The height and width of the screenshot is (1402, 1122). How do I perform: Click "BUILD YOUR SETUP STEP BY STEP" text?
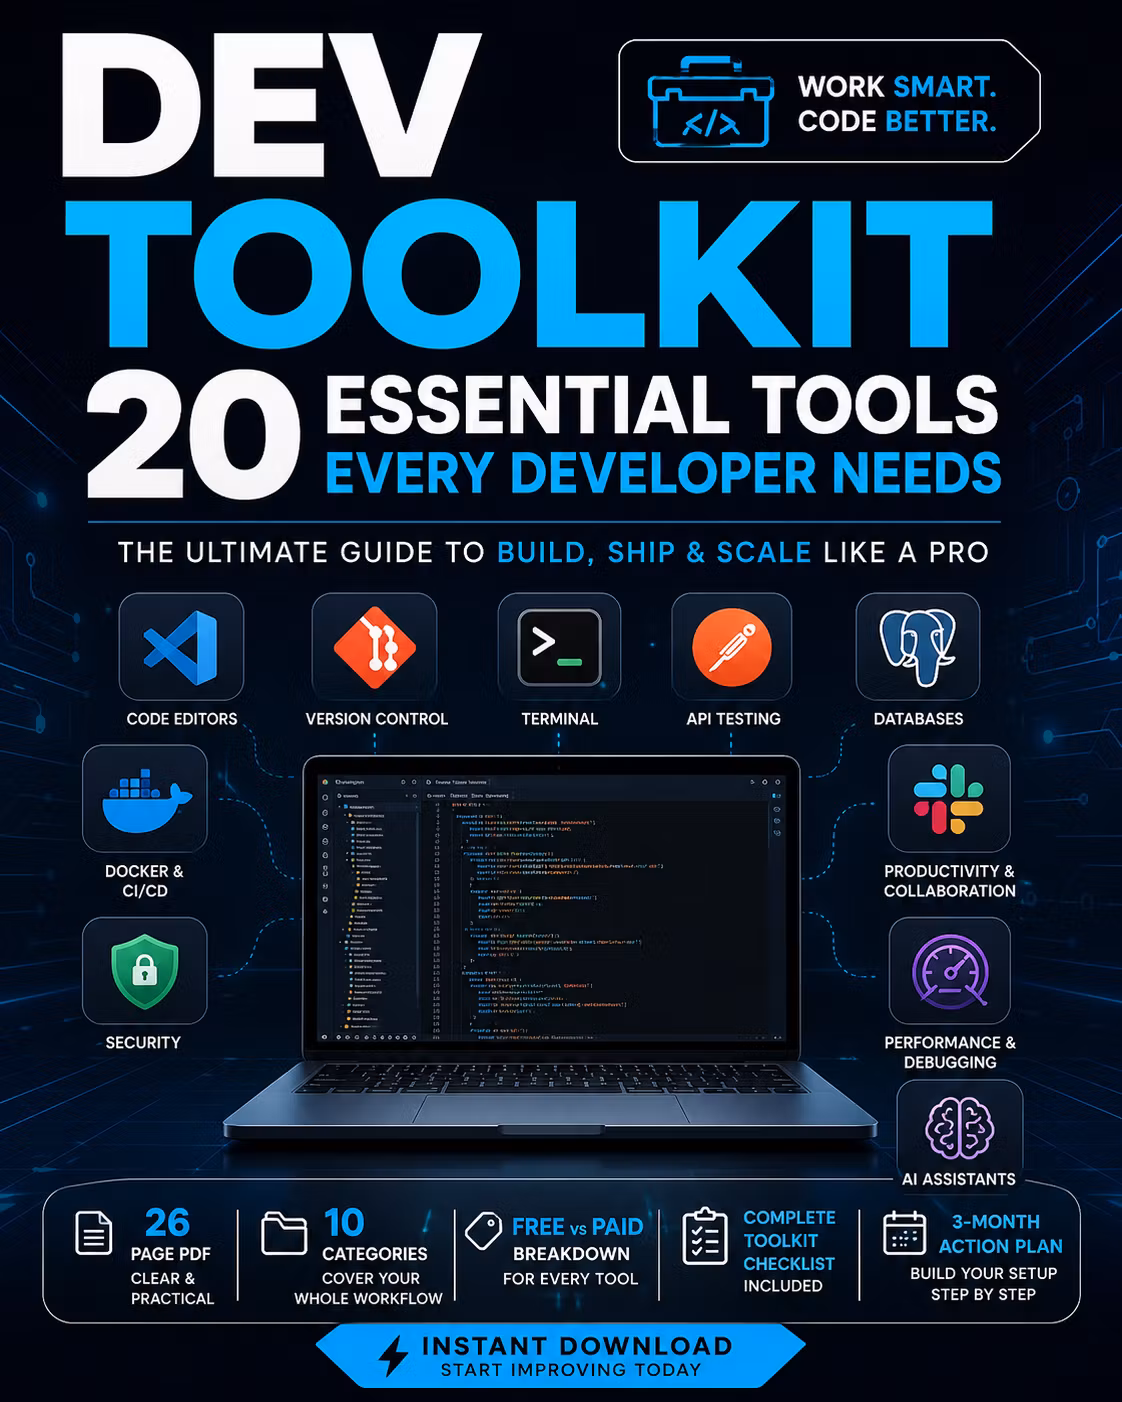click(983, 1284)
